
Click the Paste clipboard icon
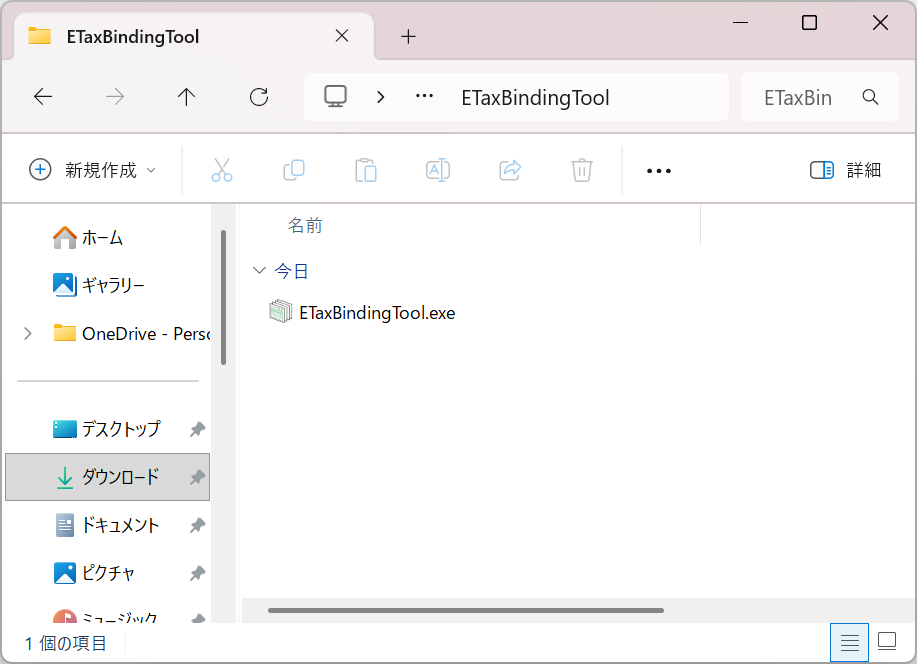coord(366,170)
